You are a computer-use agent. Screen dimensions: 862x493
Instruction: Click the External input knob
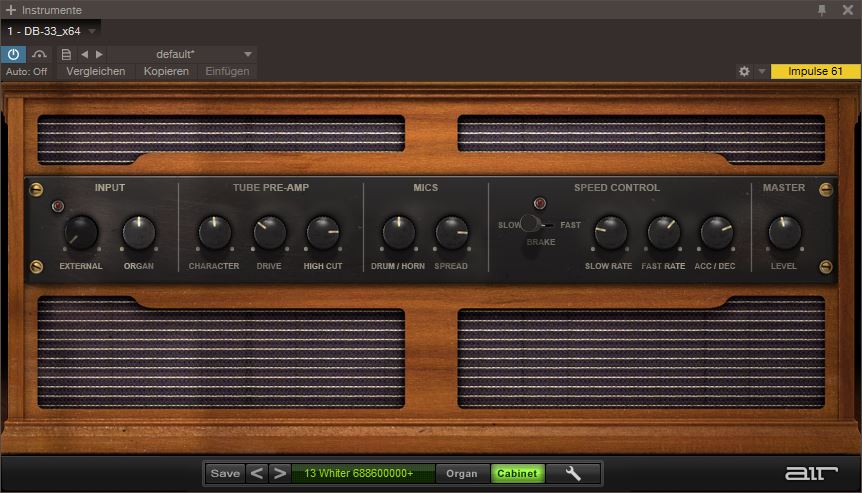[81, 232]
